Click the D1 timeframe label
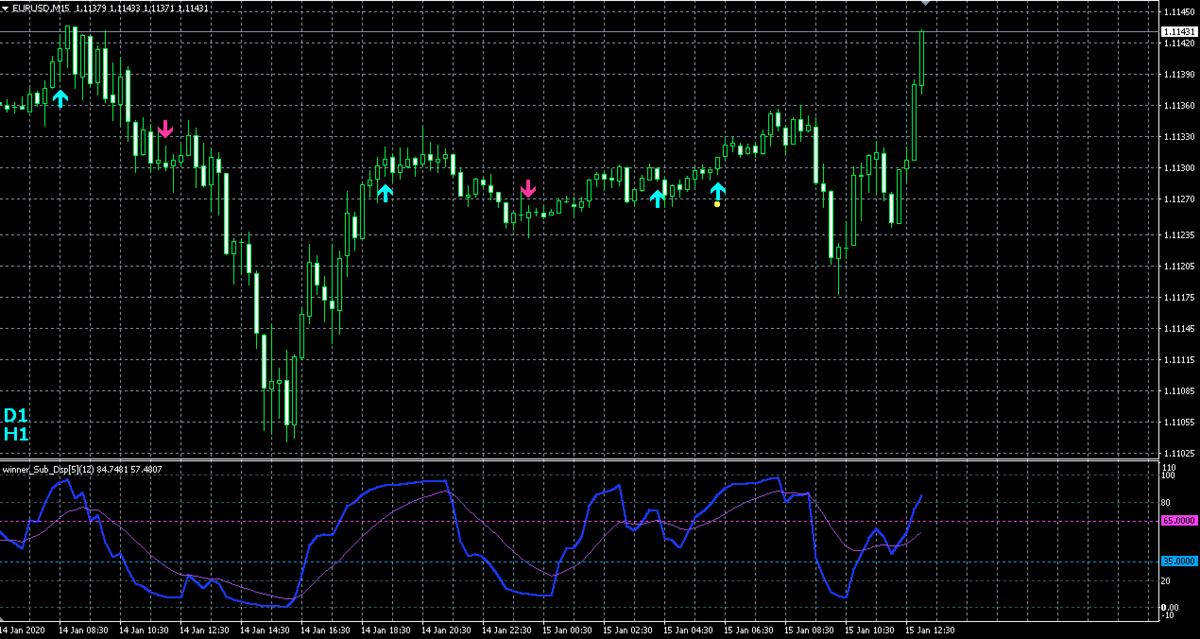 tap(16, 415)
